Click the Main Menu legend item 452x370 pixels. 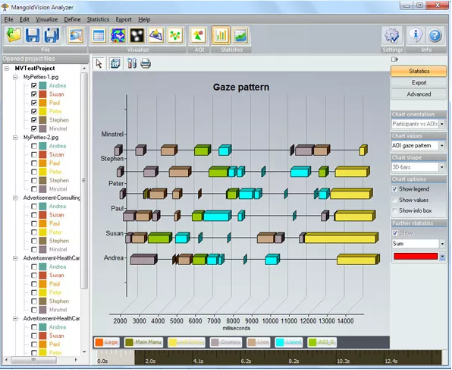pyautogui.click(x=143, y=342)
